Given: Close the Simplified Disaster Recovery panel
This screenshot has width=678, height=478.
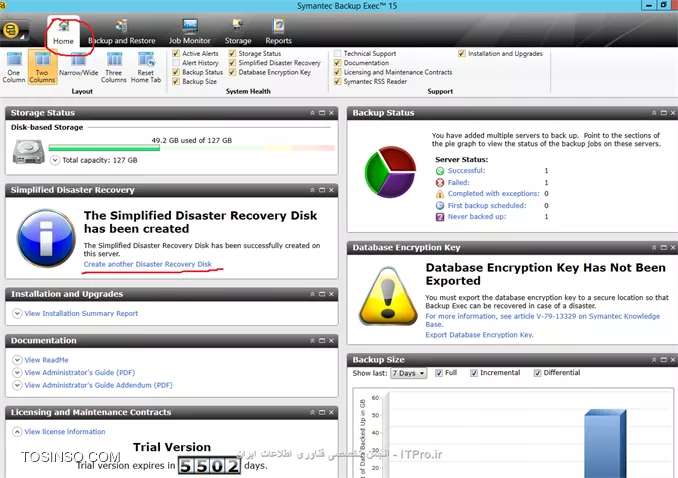Looking at the screenshot, I should (331, 190).
